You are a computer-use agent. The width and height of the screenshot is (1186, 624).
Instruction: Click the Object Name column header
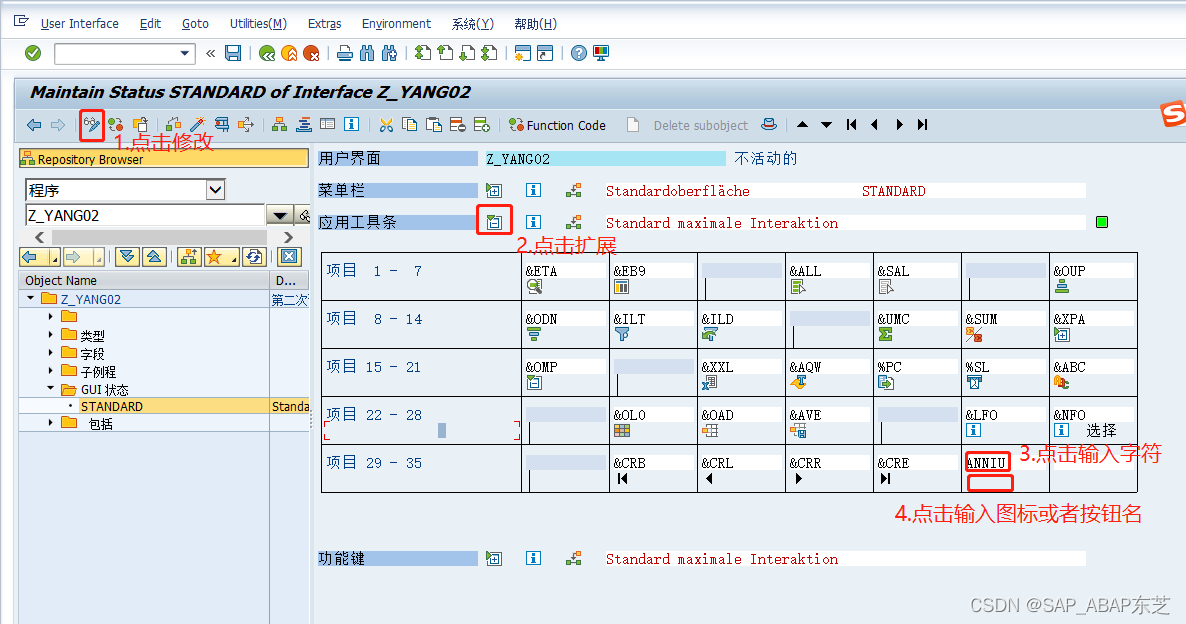point(144,280)
